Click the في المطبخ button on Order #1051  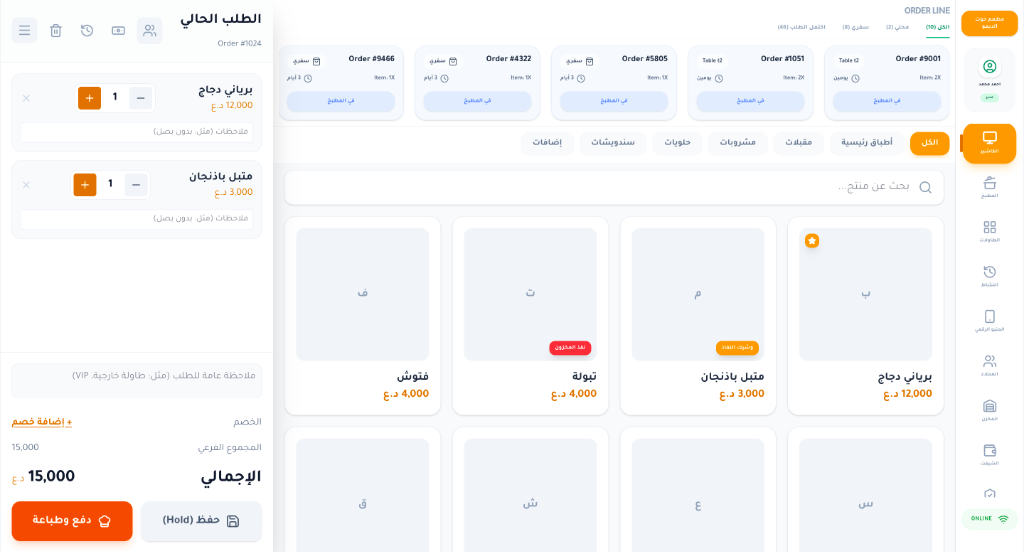tap(750, 101)
